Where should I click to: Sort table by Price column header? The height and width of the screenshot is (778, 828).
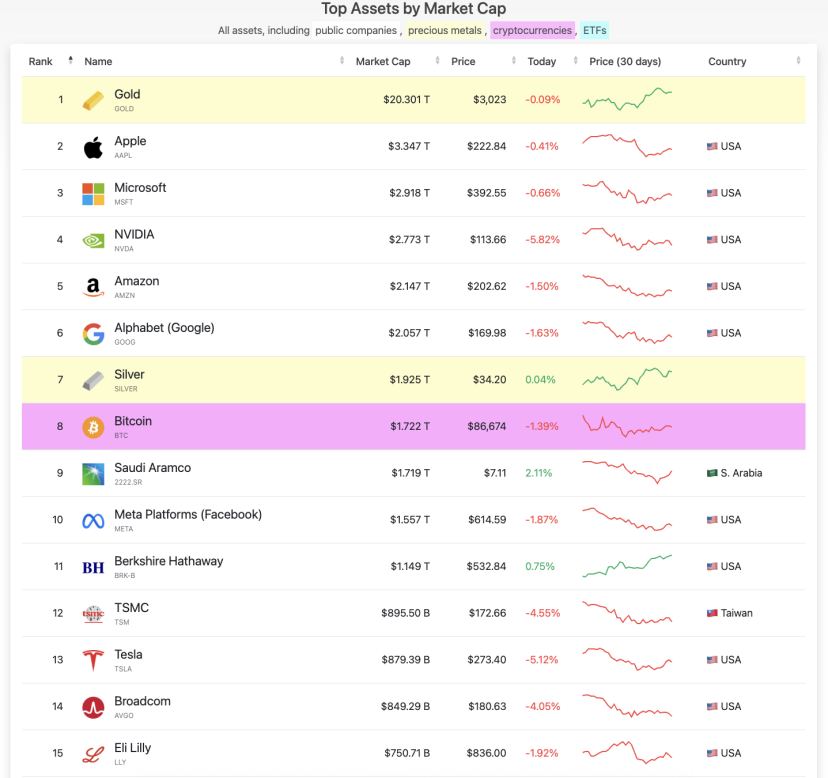pos(463,62)
